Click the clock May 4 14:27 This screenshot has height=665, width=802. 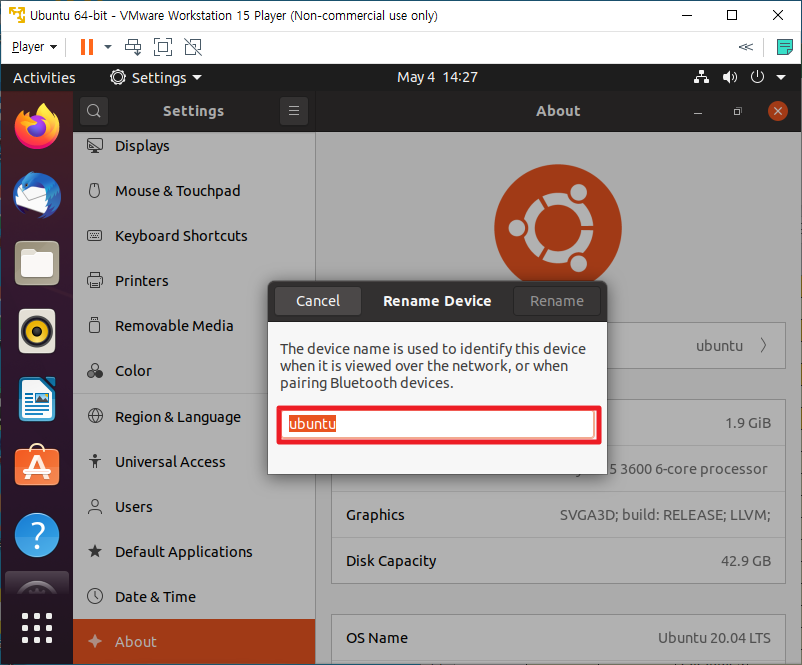(437, 77)
